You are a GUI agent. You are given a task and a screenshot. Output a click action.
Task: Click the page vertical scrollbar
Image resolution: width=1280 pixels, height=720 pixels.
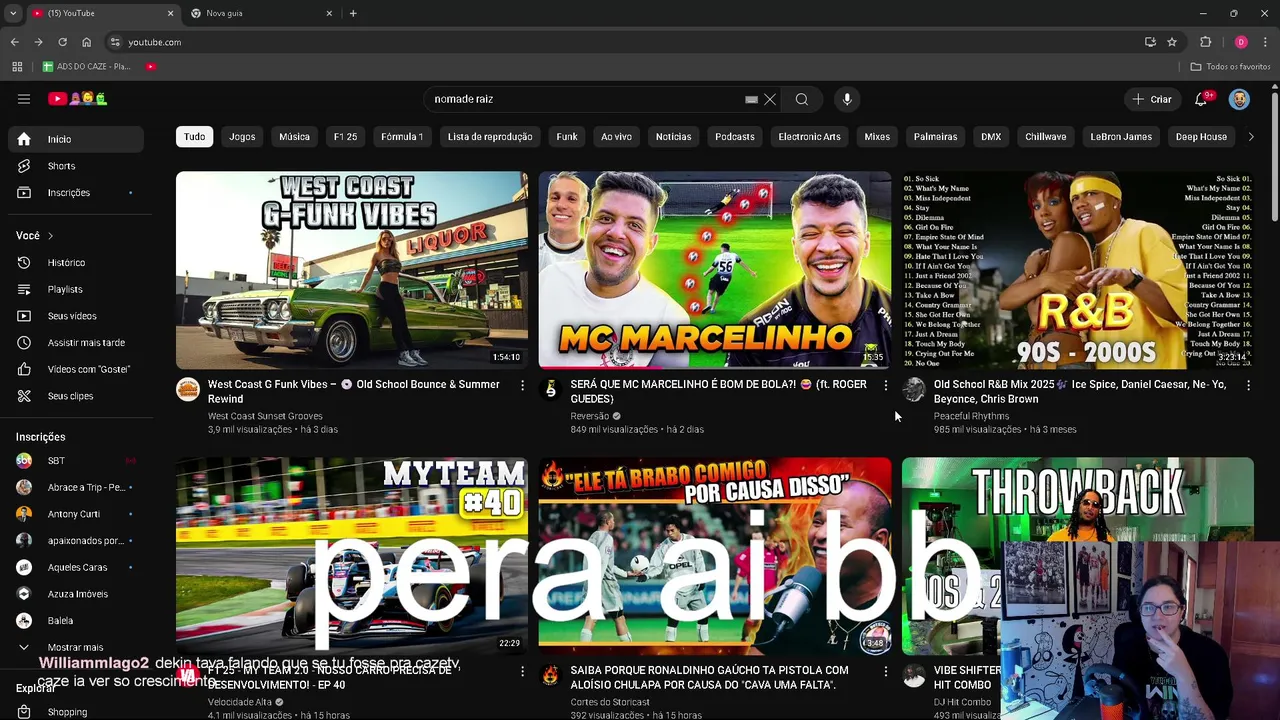click(1275, 157)
